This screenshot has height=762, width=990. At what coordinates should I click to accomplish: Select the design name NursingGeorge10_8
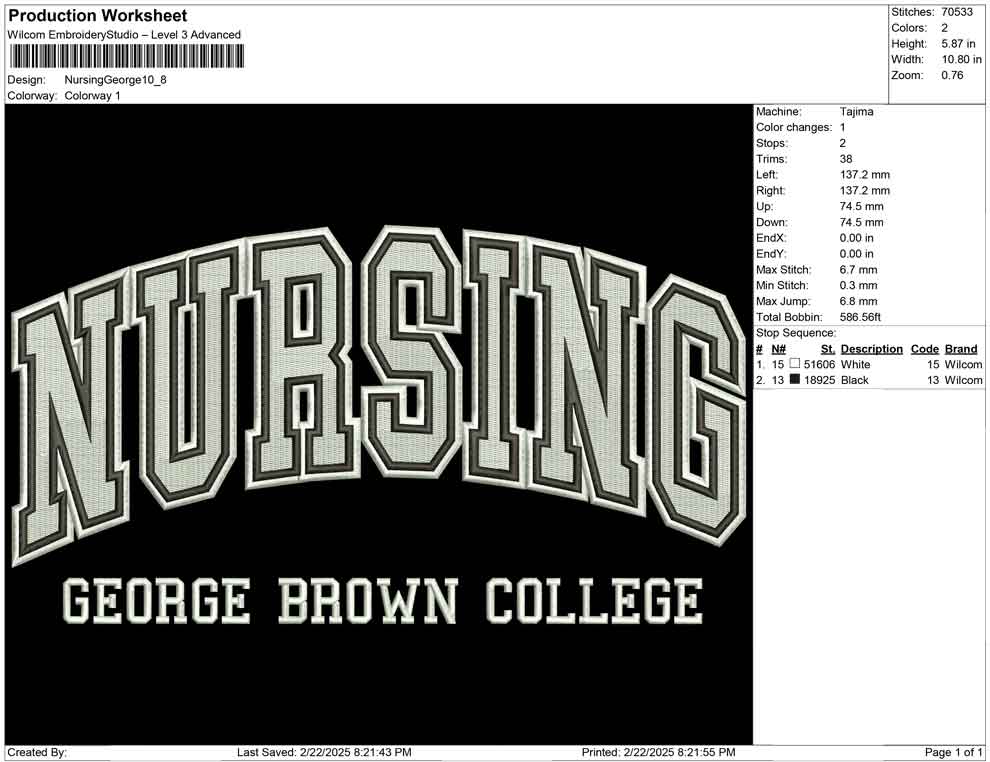pyautogui.click(x=116, y=80)
